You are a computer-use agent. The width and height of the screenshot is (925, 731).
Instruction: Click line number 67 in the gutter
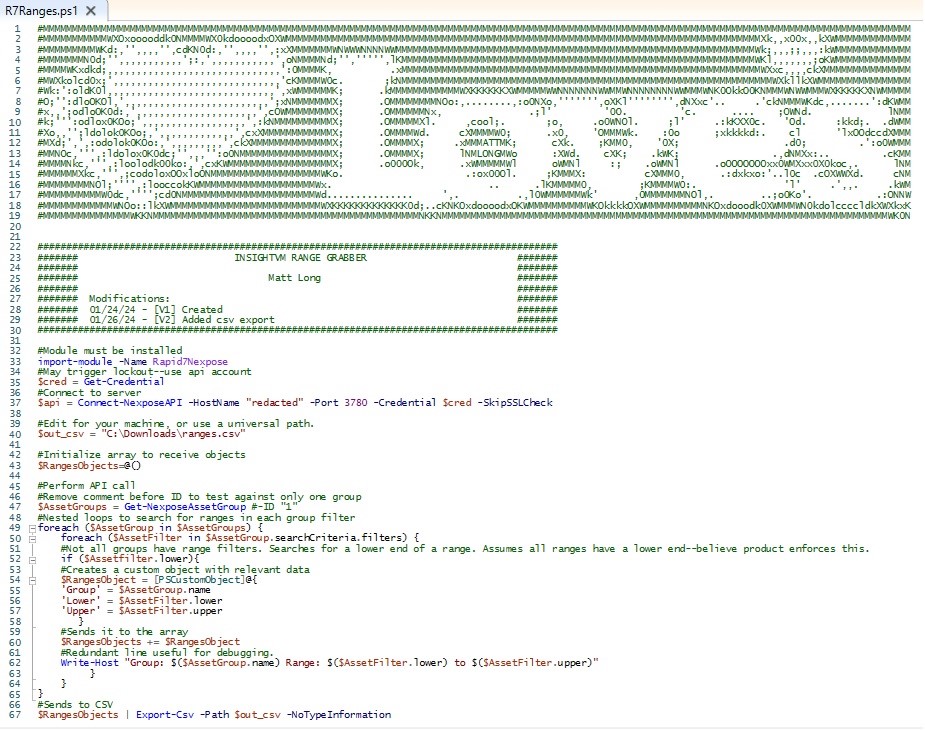tap(14, 714)
